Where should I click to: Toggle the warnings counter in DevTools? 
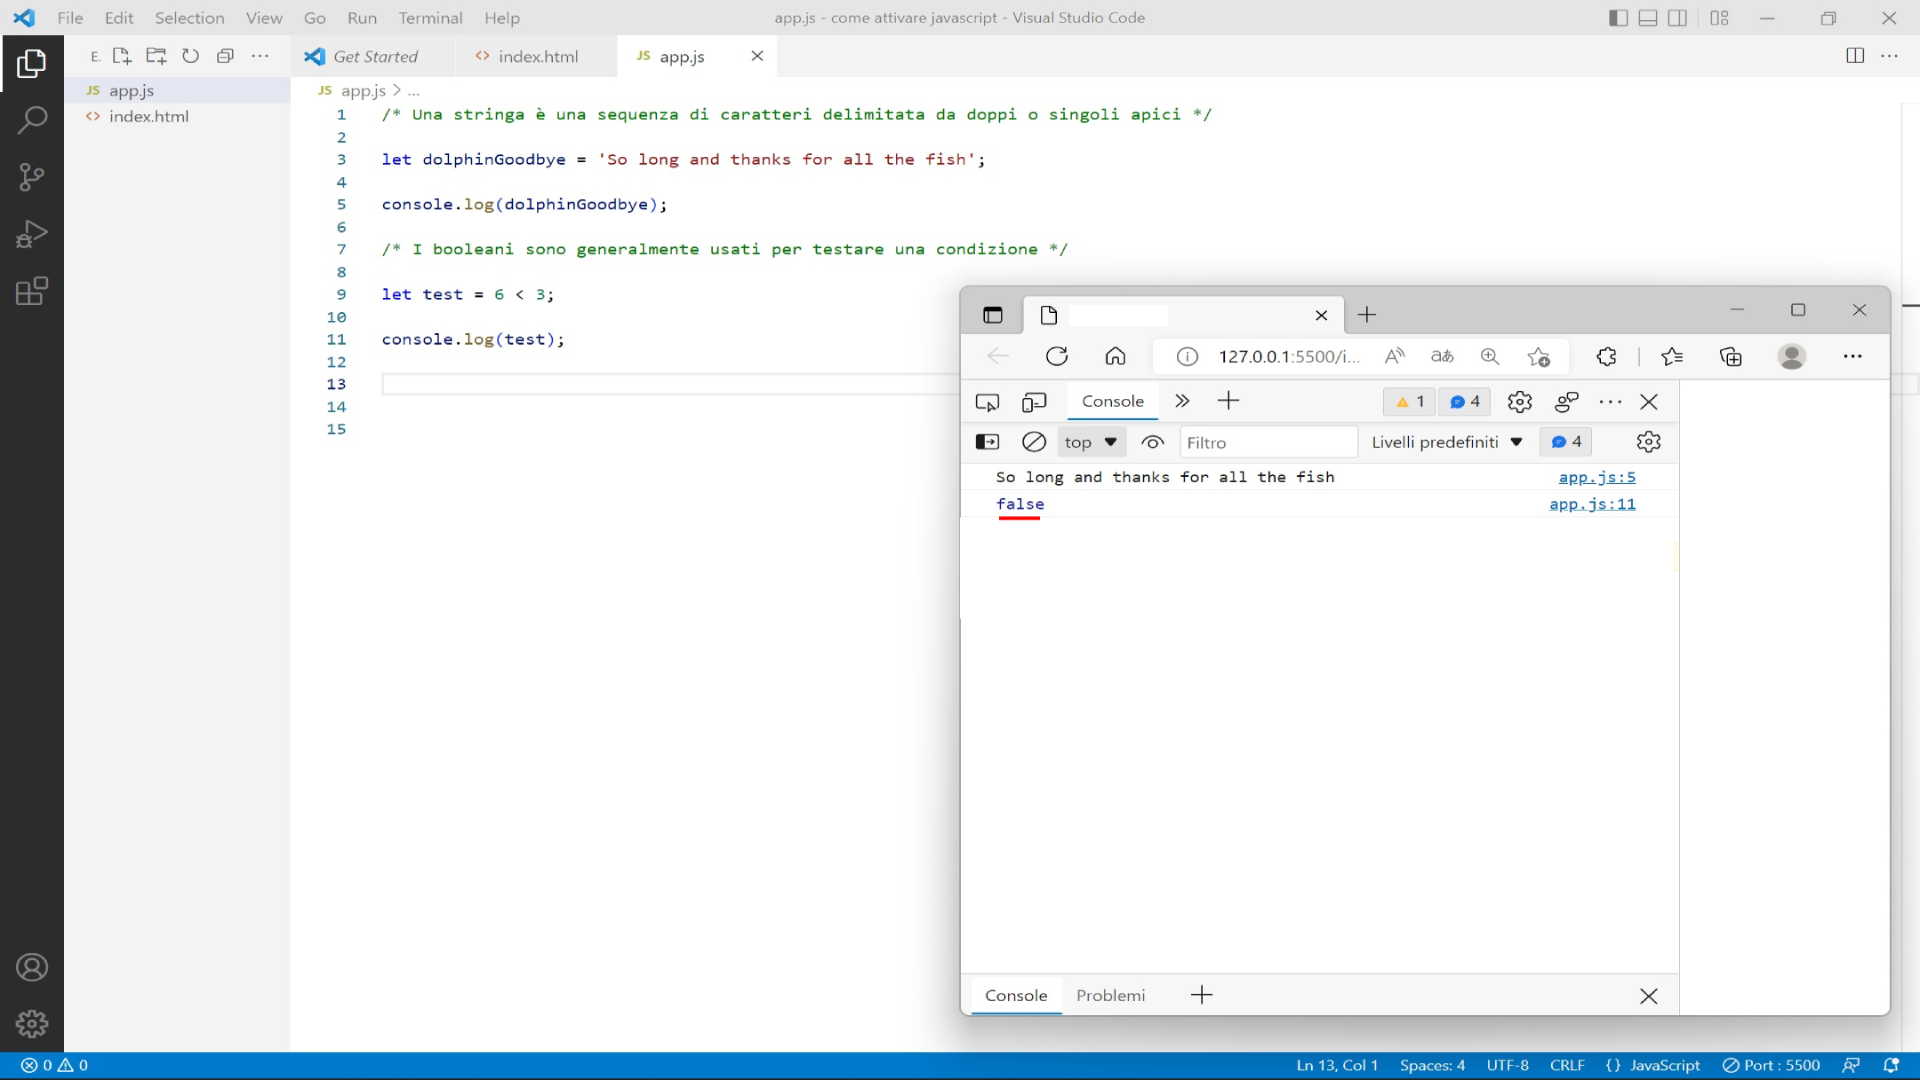pyautogui.click(x=1408, y=401)
